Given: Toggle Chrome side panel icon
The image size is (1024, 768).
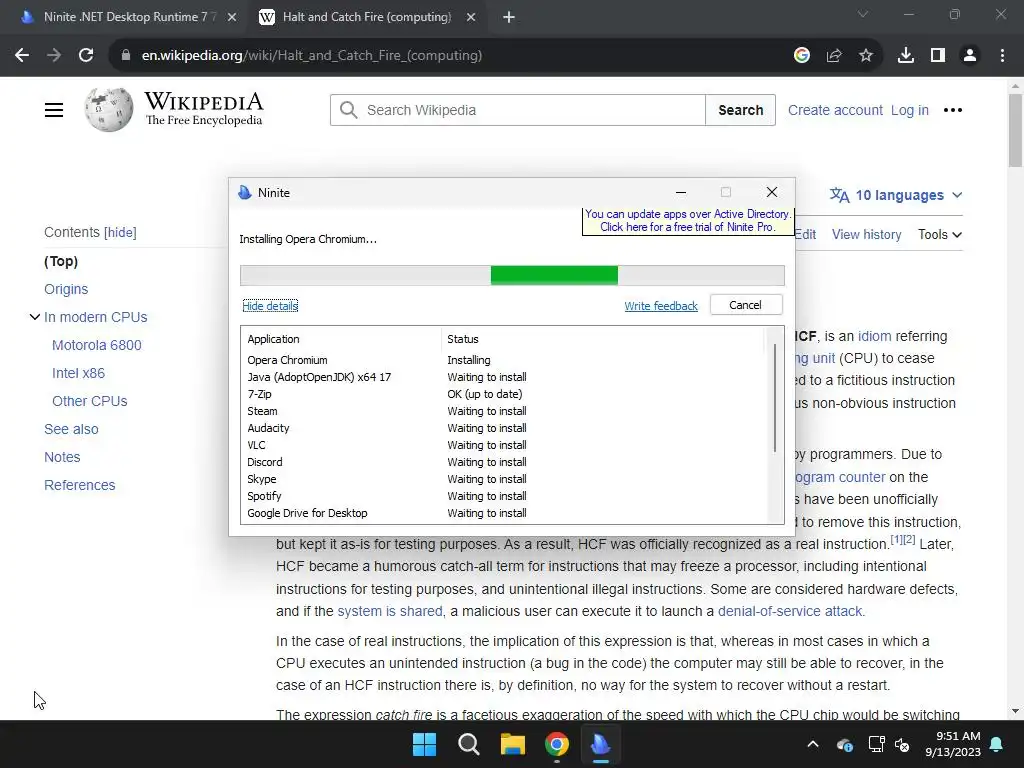Looking at the screenshot, I should coord(938,56).
